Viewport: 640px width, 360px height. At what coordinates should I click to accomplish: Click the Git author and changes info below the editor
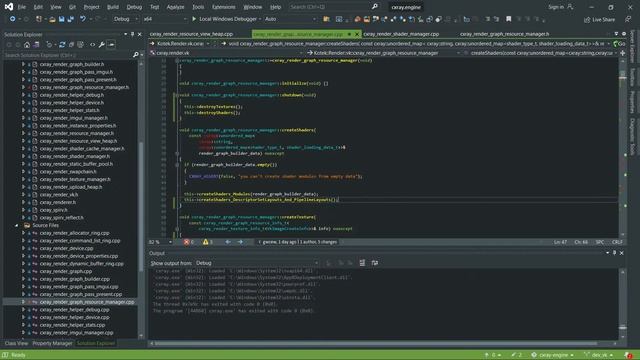pos(300,242)
